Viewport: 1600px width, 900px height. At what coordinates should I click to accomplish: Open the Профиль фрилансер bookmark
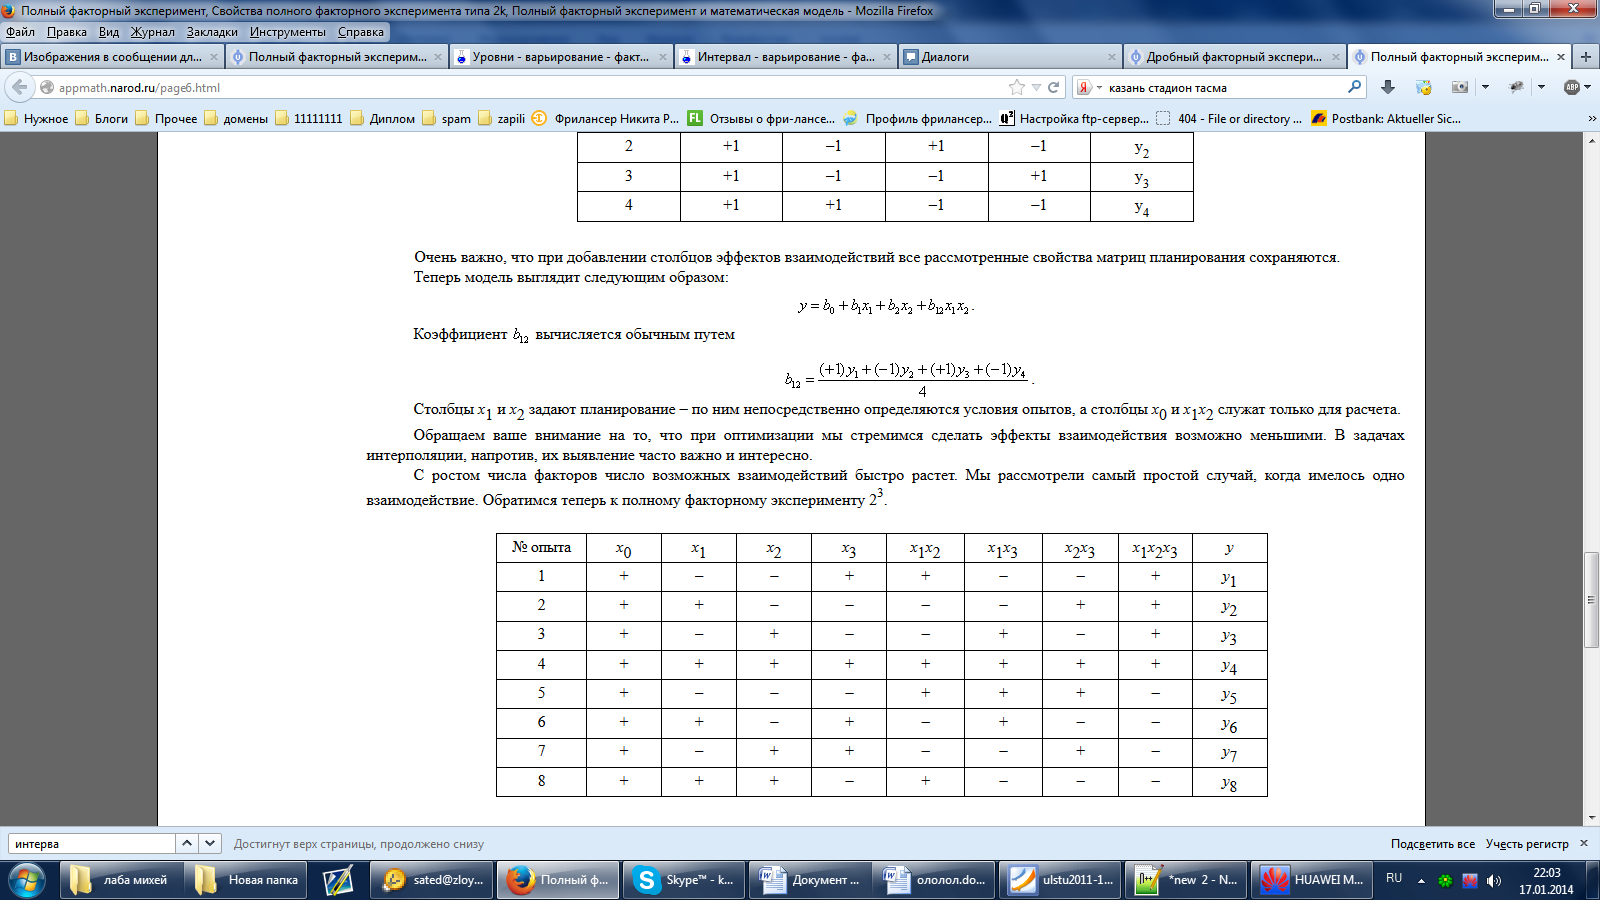(918, 118)
